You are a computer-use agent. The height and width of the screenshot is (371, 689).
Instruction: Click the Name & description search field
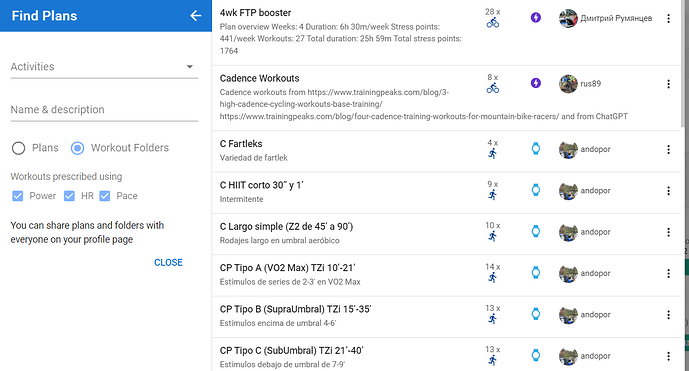(x=104, y=110)
